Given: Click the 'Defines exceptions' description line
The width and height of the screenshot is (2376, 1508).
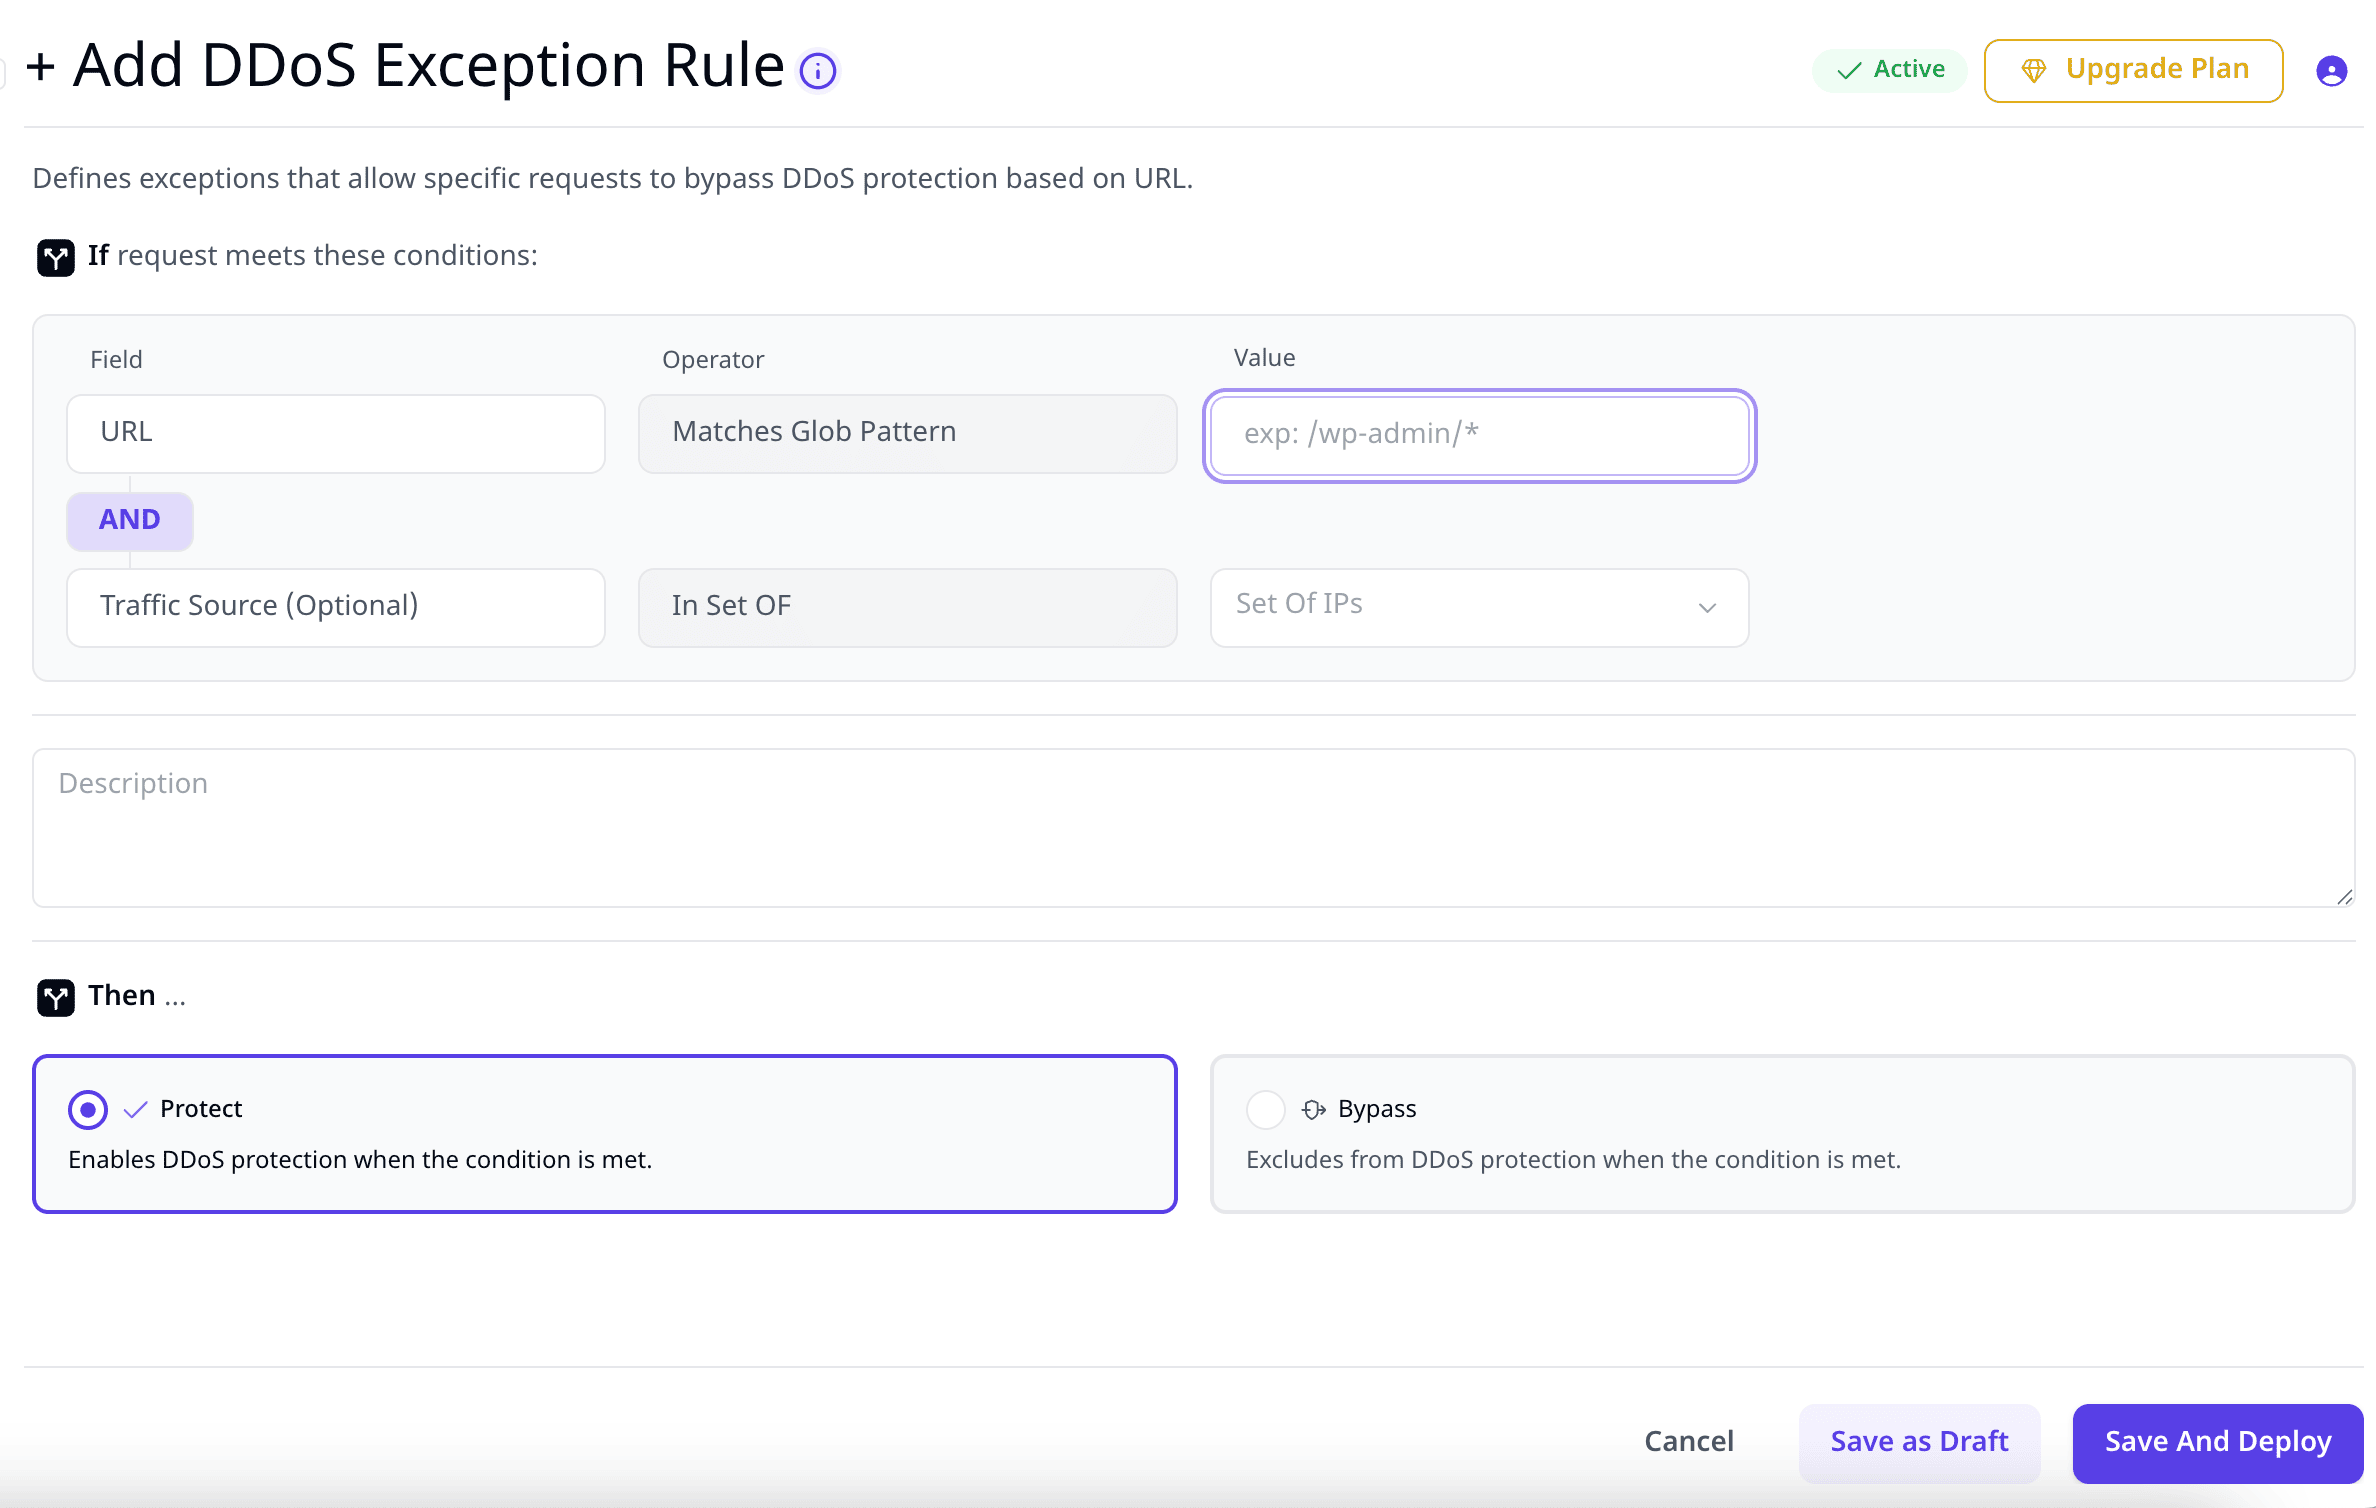Looking at the screenshot, I should [613, 178].
